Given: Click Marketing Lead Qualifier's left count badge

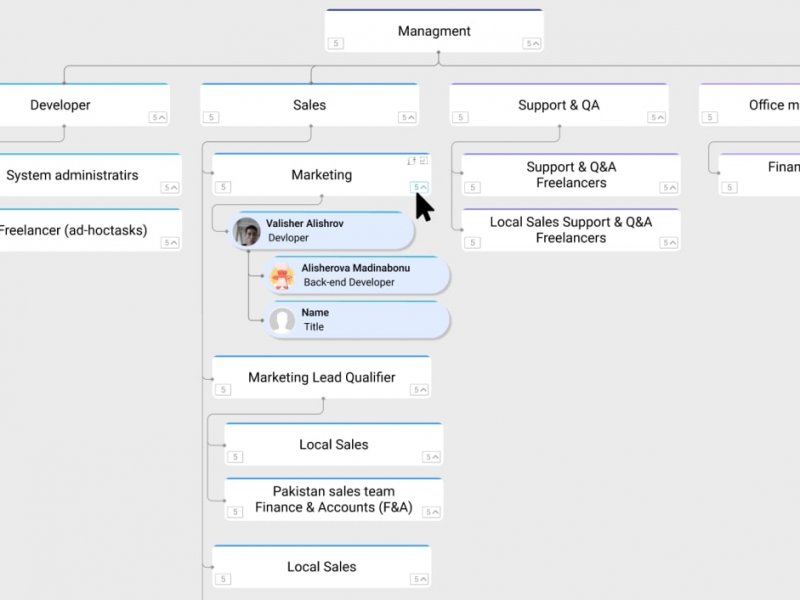Looking at the screenshot, I should [223, 390].
